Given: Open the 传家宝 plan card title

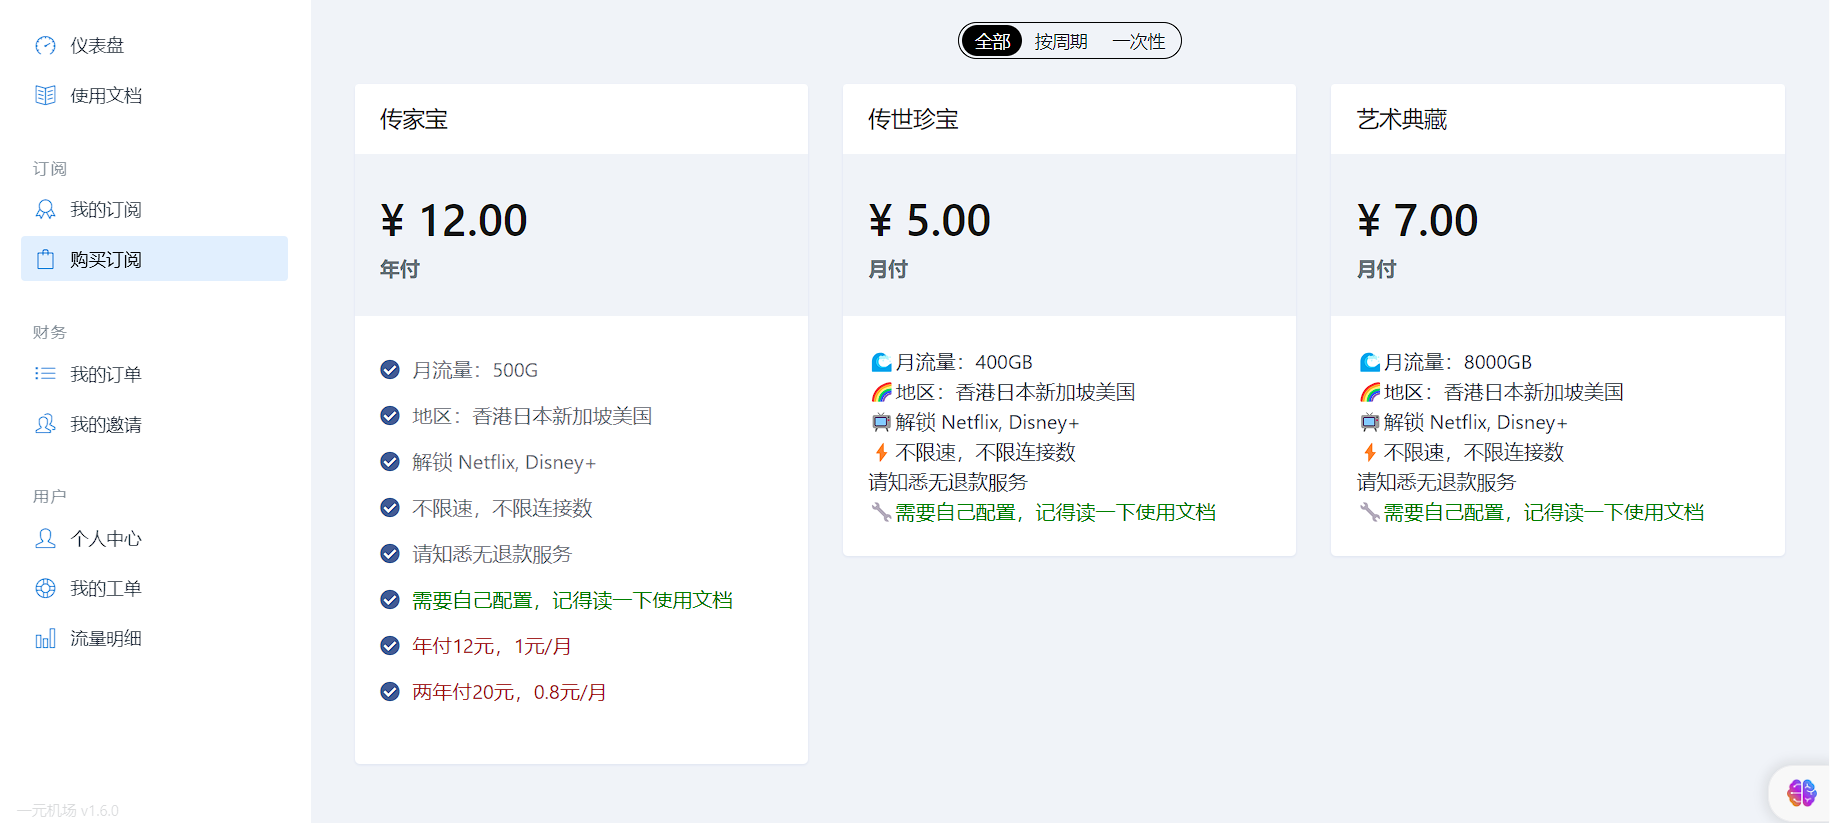Looking at the screenshot, I should pyautogui.click(x=414, y=119).
